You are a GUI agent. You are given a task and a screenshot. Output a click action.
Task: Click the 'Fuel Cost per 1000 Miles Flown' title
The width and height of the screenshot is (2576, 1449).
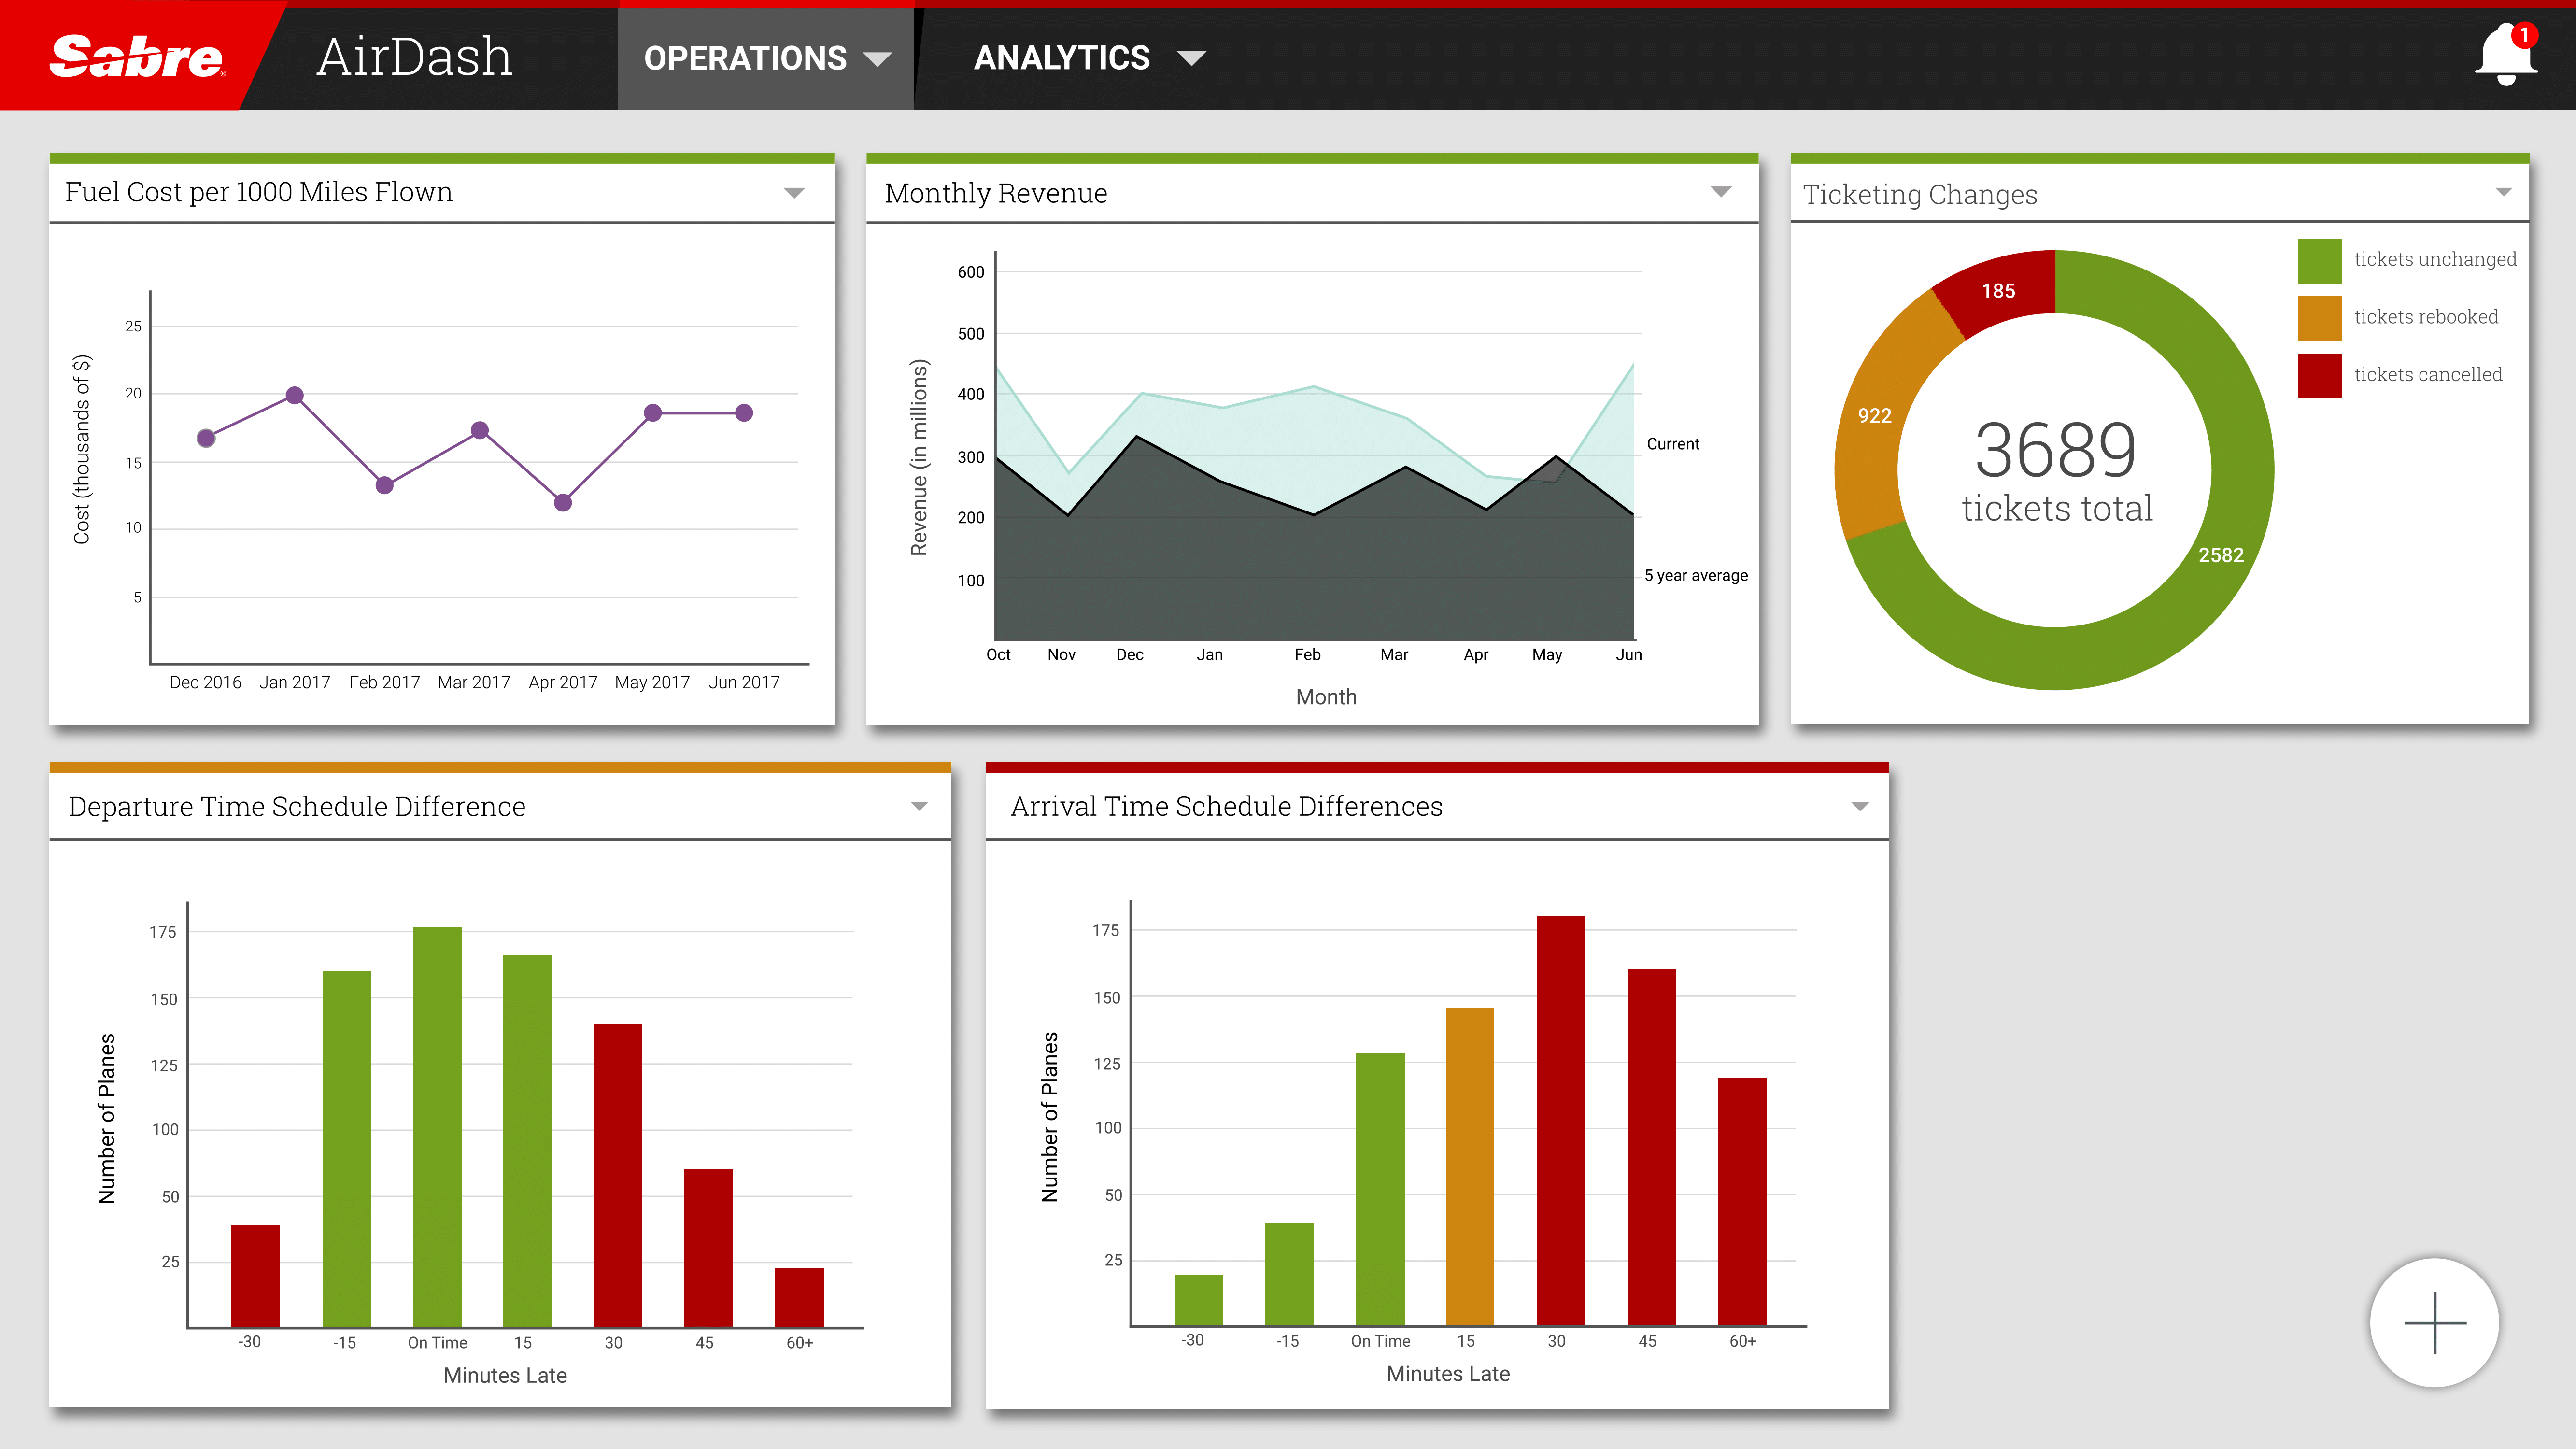(259, 192)
